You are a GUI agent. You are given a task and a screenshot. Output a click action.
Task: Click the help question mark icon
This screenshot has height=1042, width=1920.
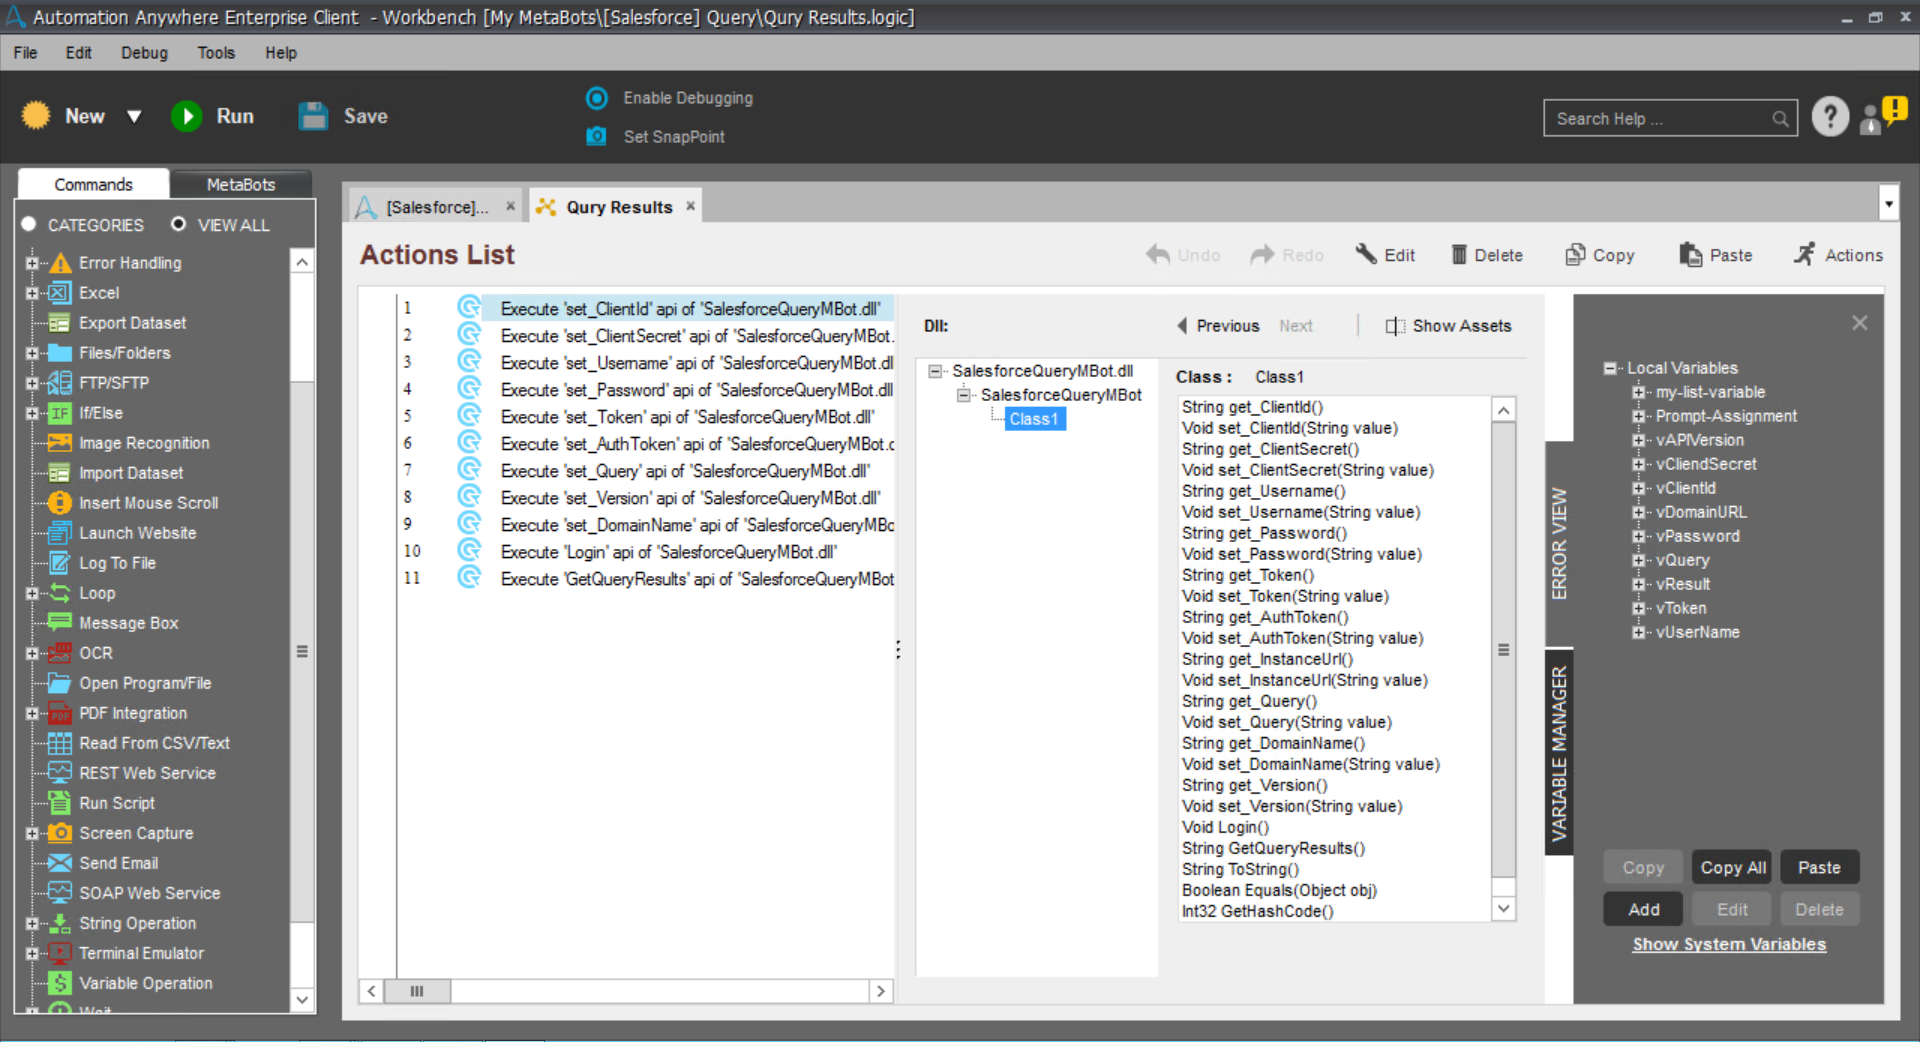pos(1830,118)
